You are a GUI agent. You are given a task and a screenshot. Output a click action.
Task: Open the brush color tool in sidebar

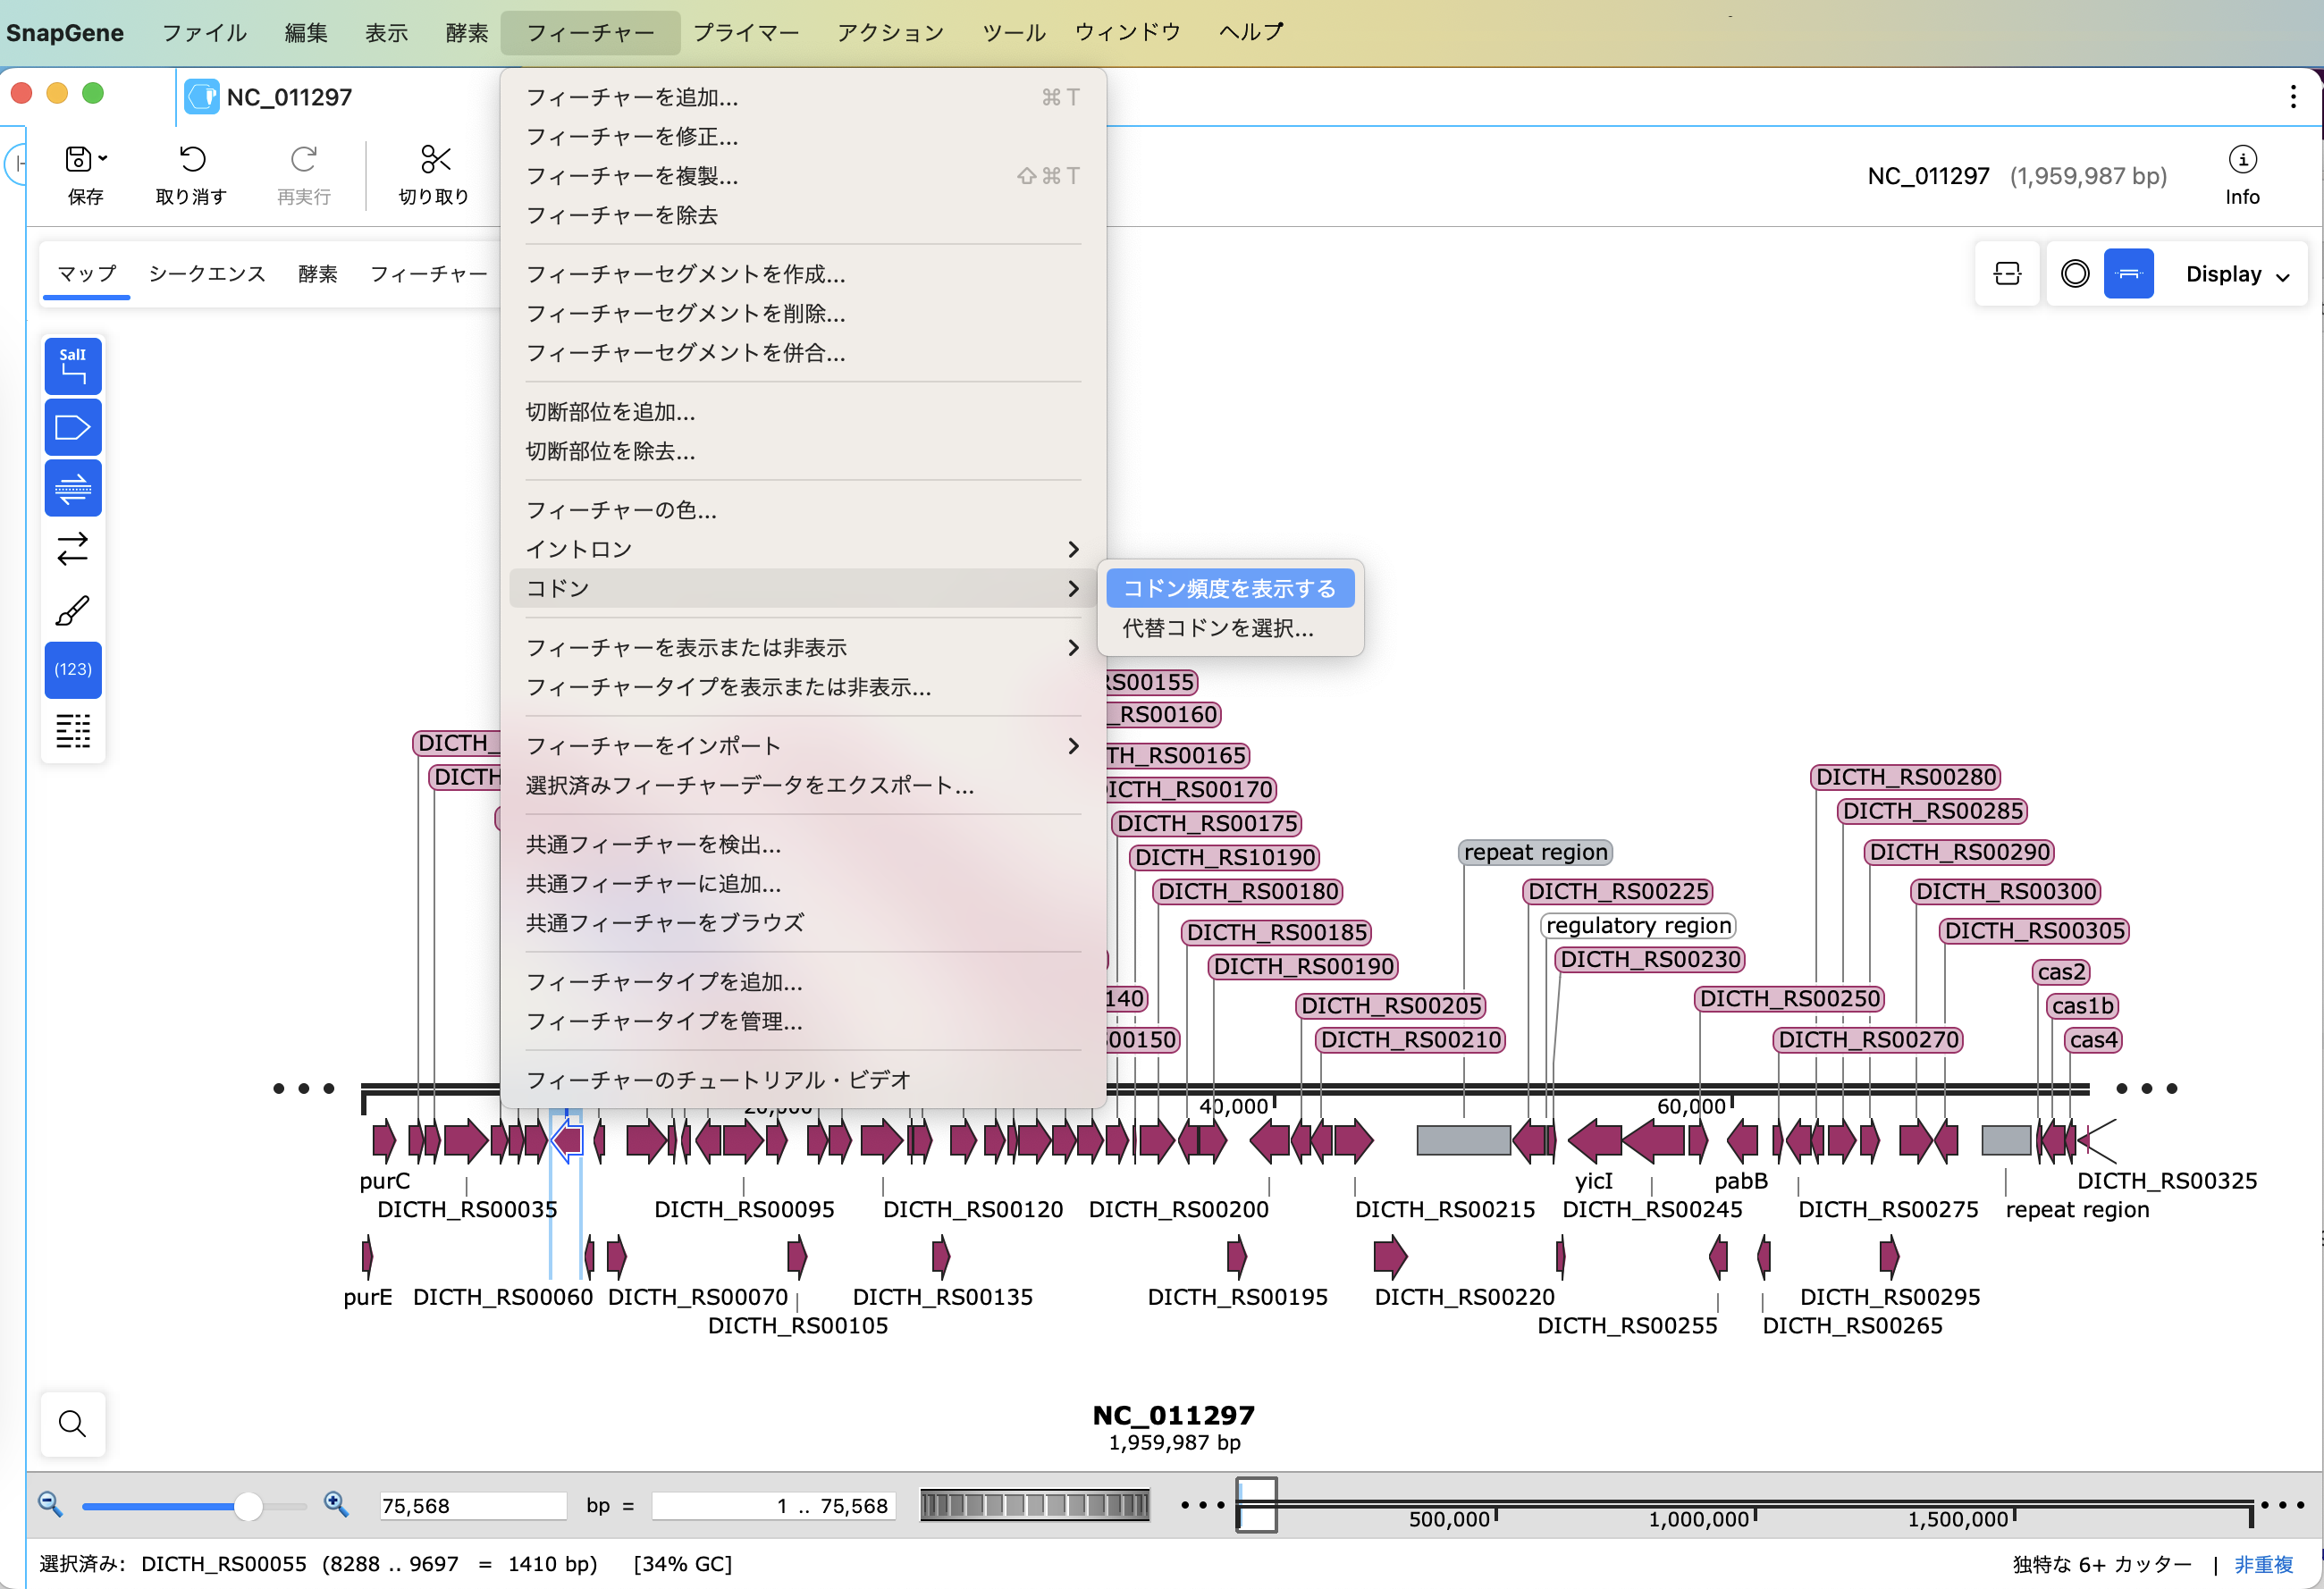(x=72, y=610)
